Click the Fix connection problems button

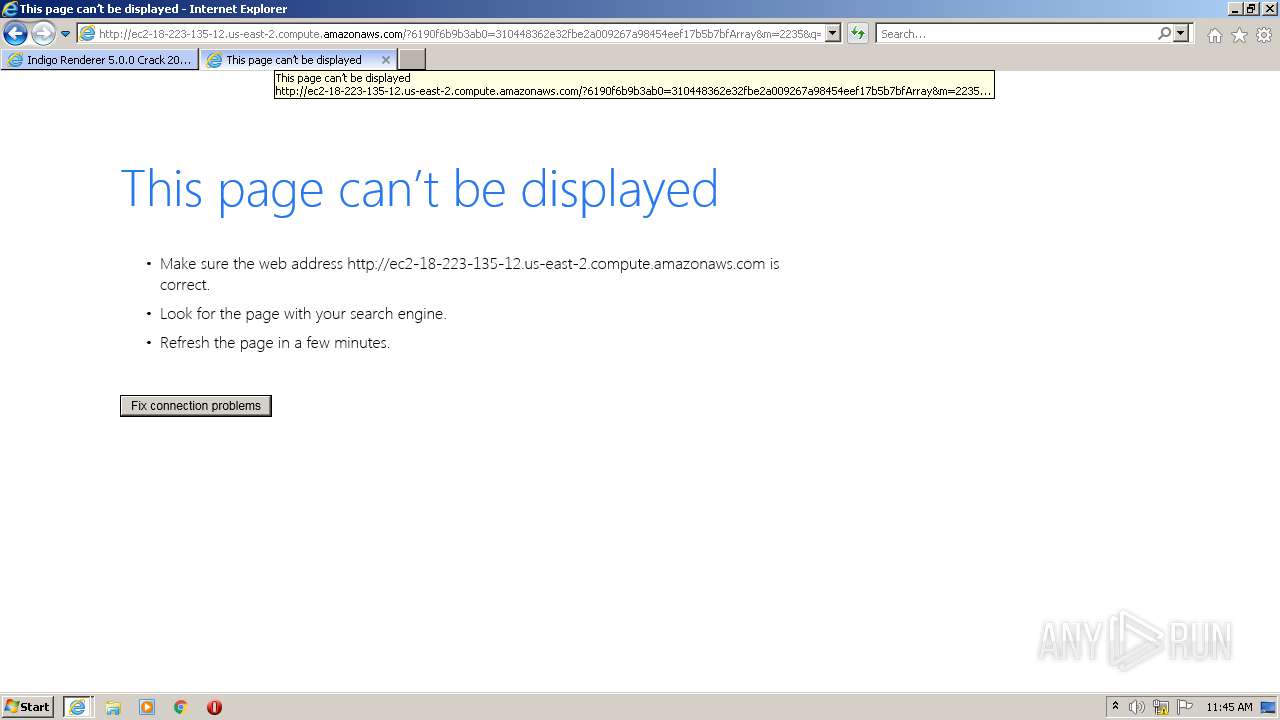coord(196,406)
